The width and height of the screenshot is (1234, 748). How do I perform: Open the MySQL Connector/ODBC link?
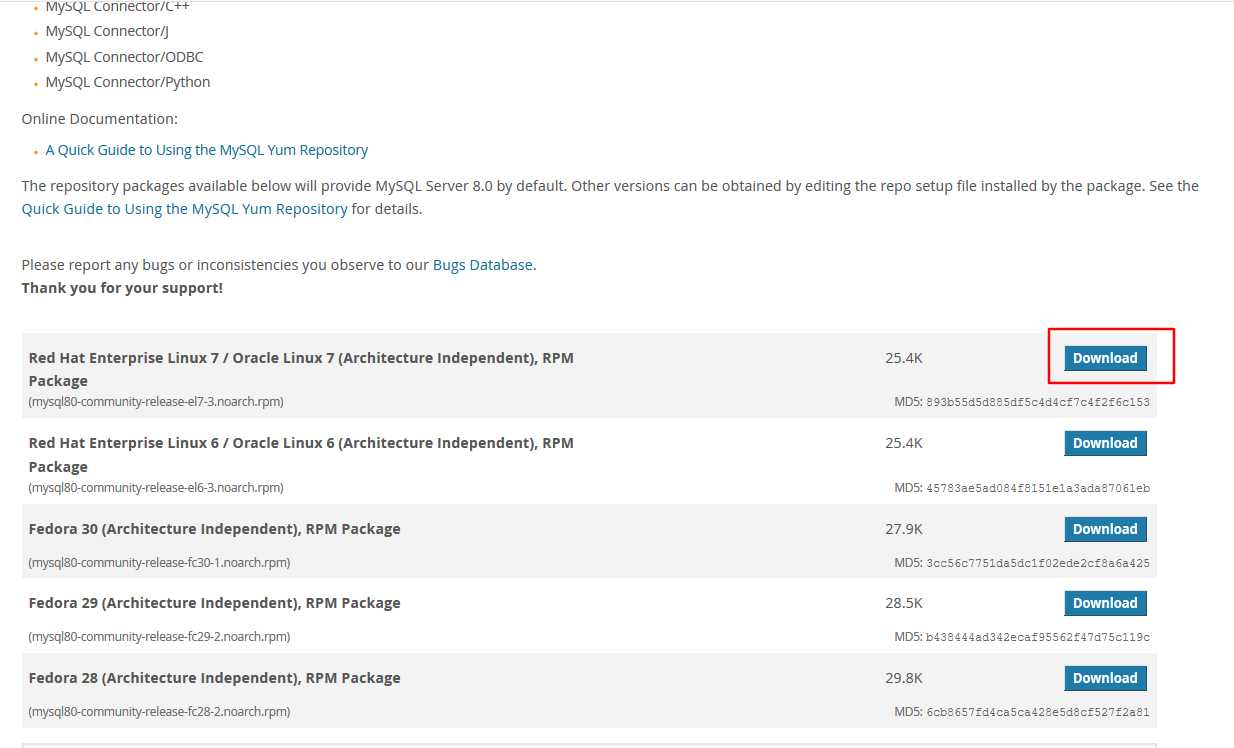pyautogui.click(x=124, y=57)
